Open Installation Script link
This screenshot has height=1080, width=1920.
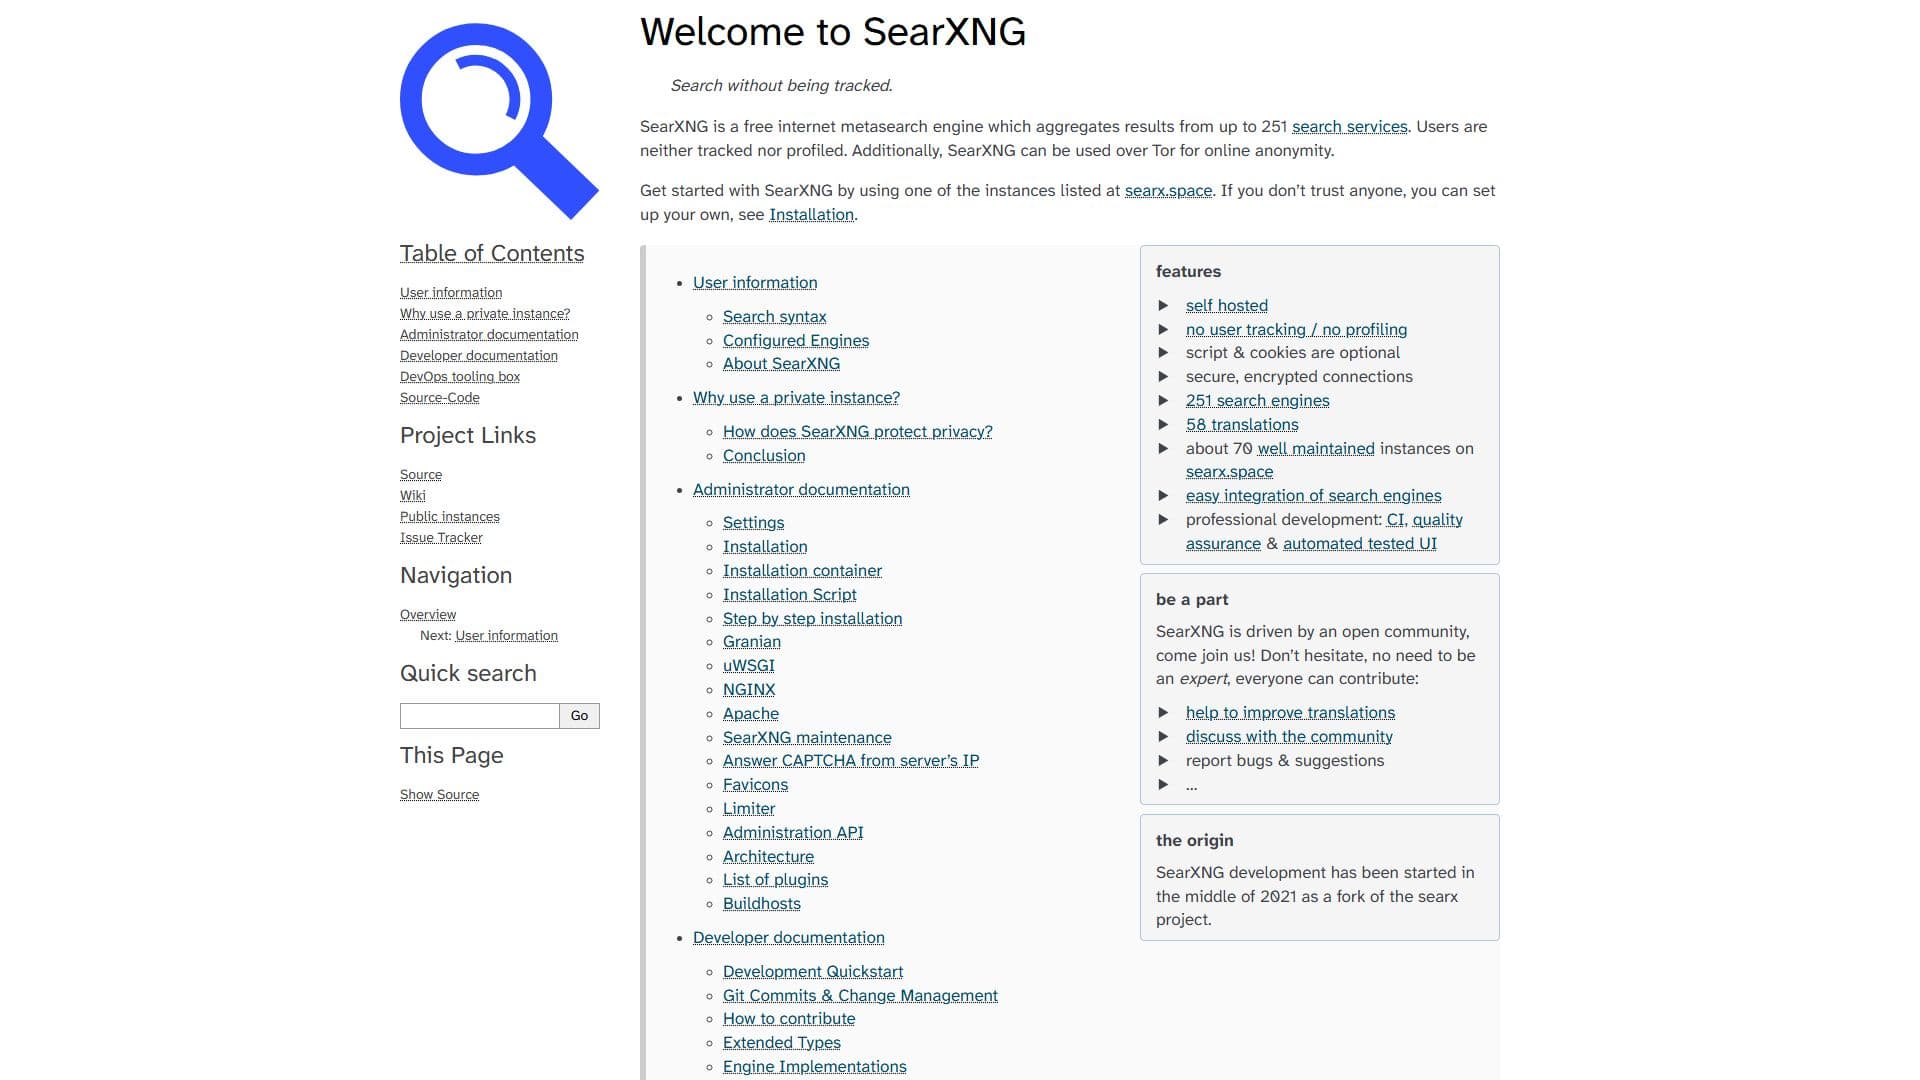click(790, 595)
